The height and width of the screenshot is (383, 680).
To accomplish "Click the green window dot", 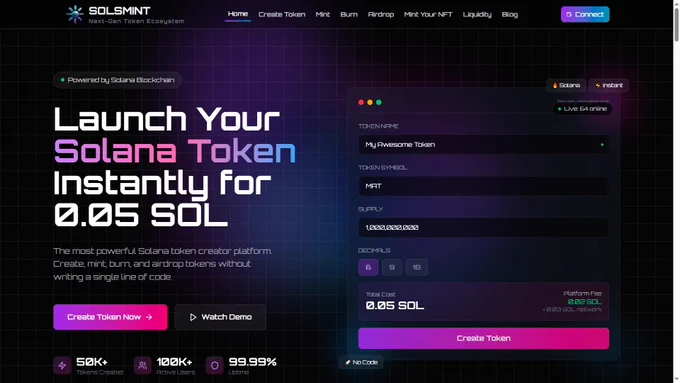I will pyautogui.click(x=379, y=102).
